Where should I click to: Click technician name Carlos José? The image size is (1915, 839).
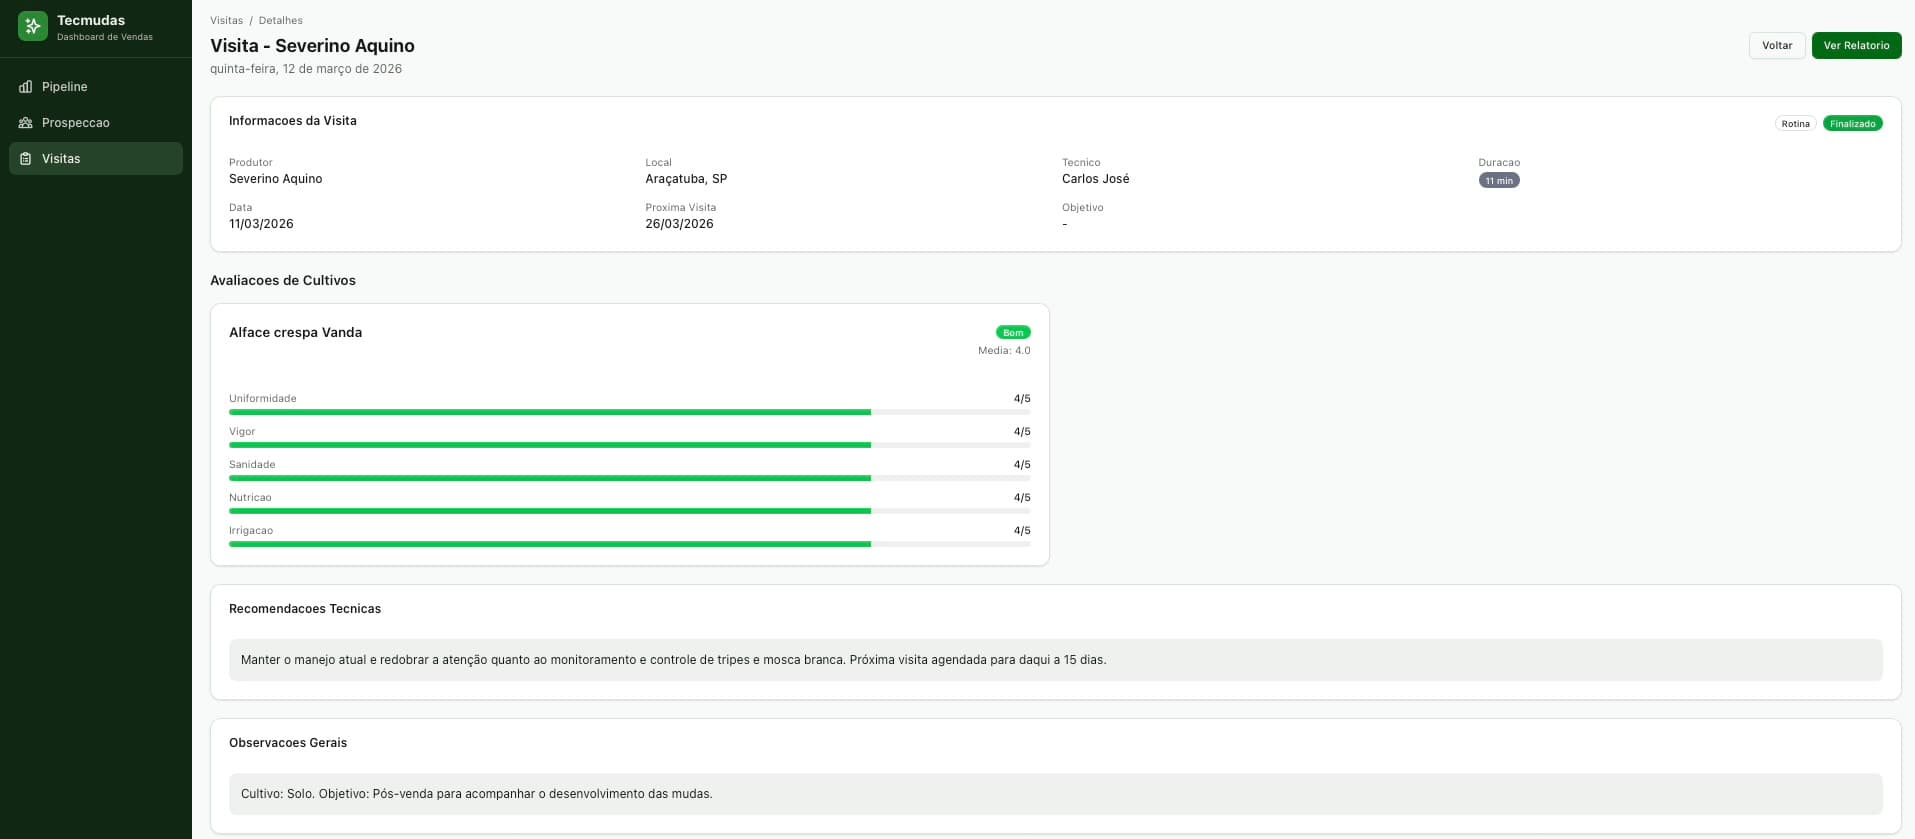click(x=1096, y=179)
